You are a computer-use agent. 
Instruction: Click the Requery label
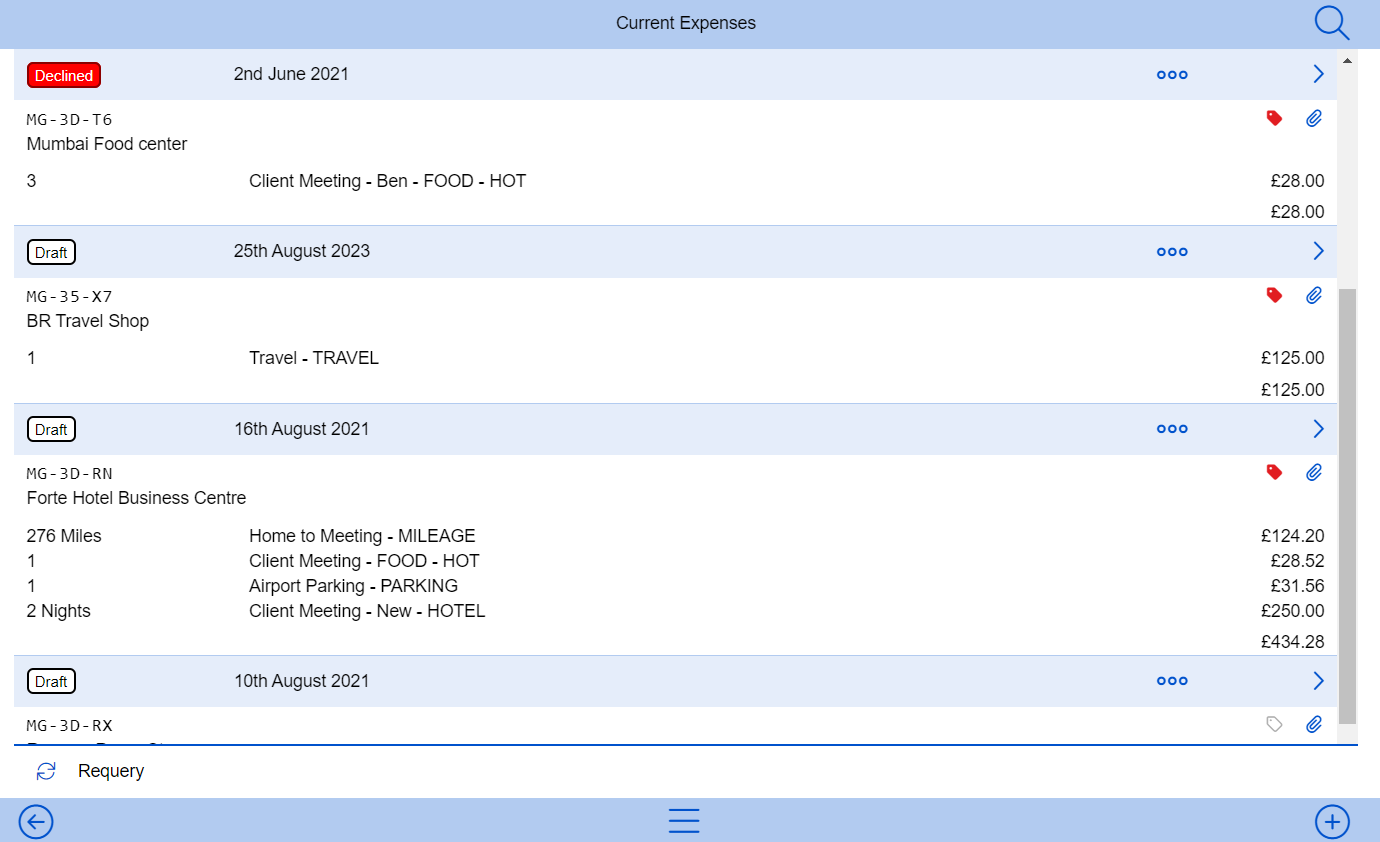click(x=111, y=771)
